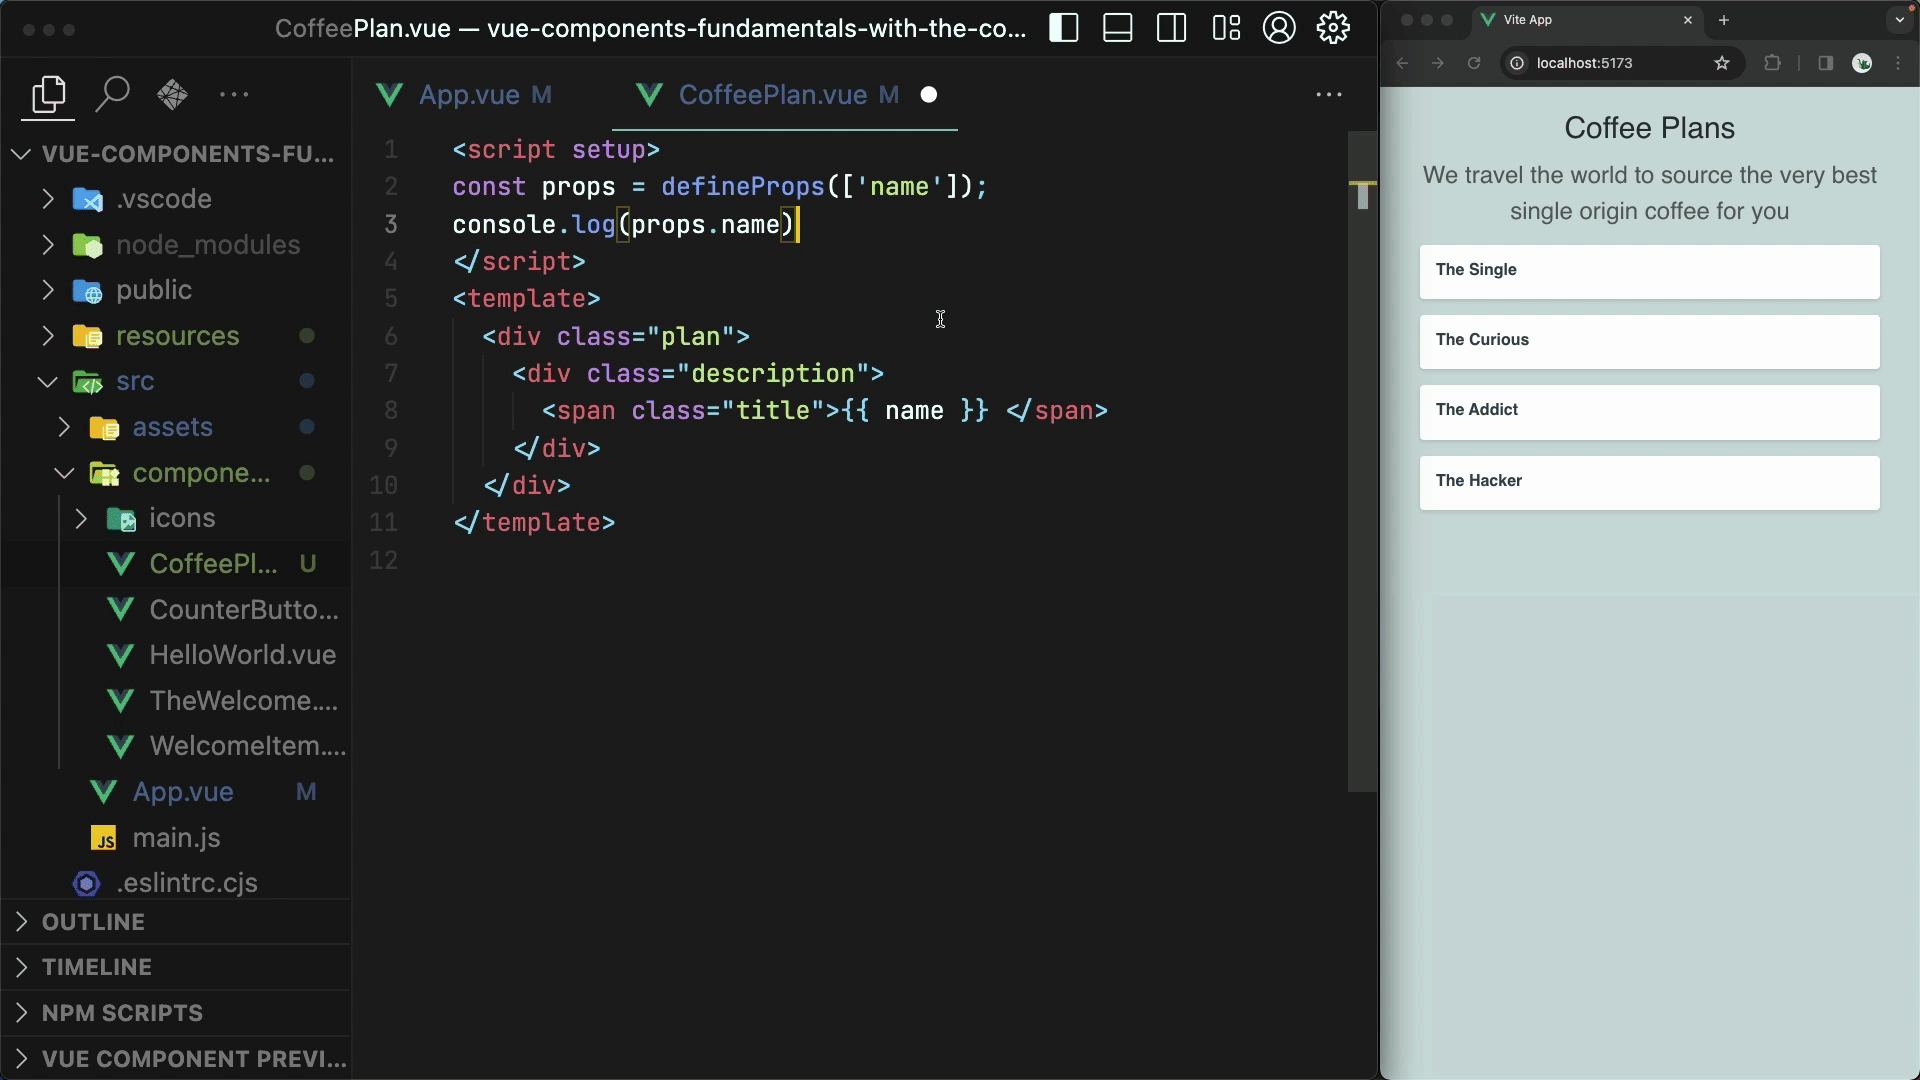
Task: Open a new browser tab plus button
Action: (1724, 20)
